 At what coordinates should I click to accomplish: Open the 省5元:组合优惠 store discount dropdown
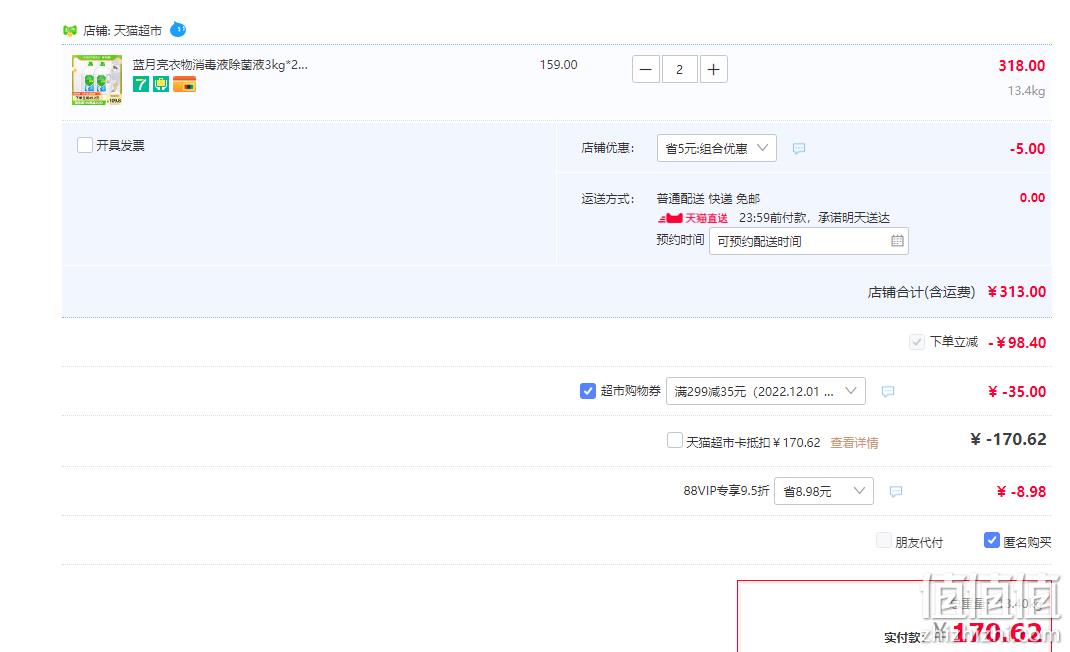(717, 148)
